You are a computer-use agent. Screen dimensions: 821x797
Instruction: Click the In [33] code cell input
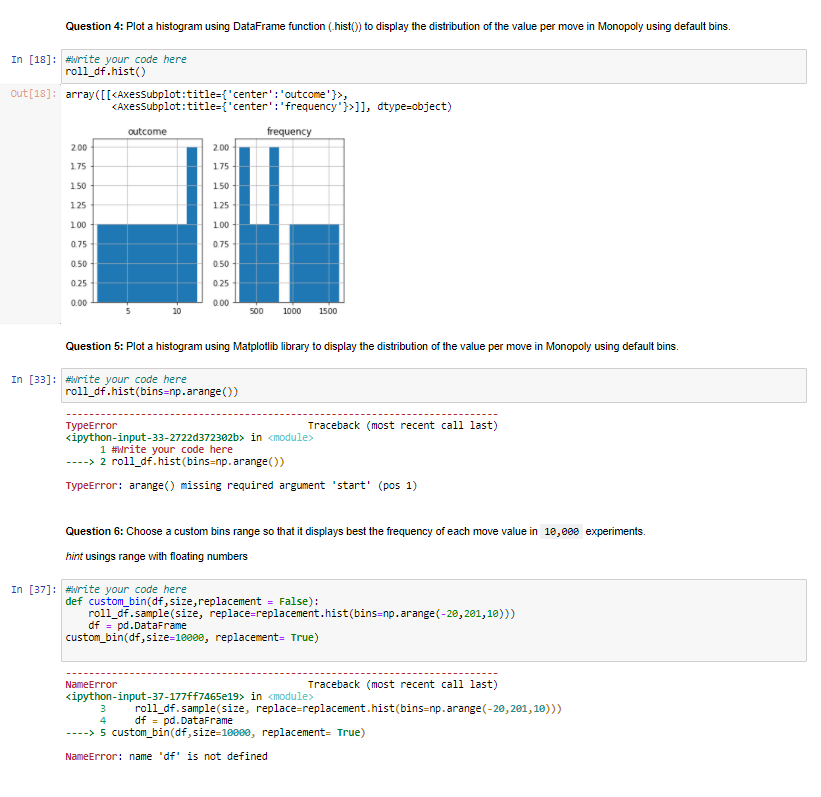[x=434, y=385]
